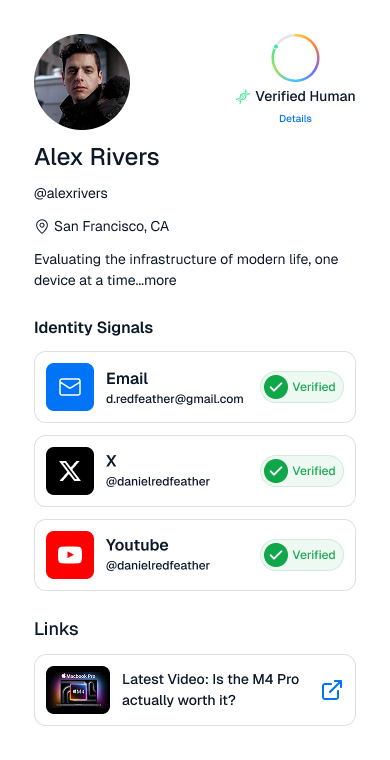Click the Verified badge on Youtube card
Viewport: 390px width, 760px height.
pos(302,554)
